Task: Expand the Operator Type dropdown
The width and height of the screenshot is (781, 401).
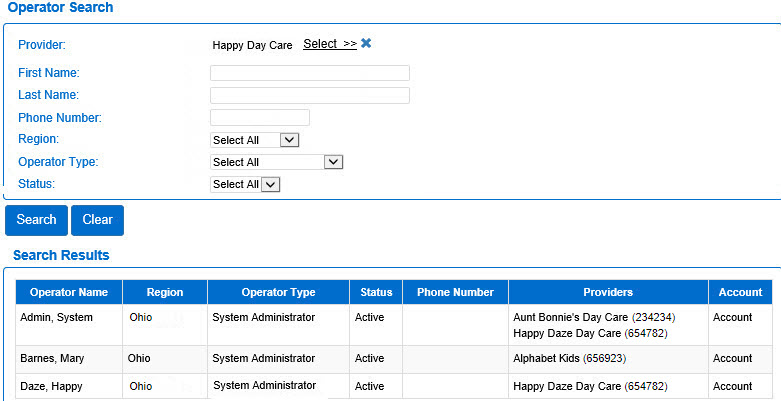Action: 277,162
